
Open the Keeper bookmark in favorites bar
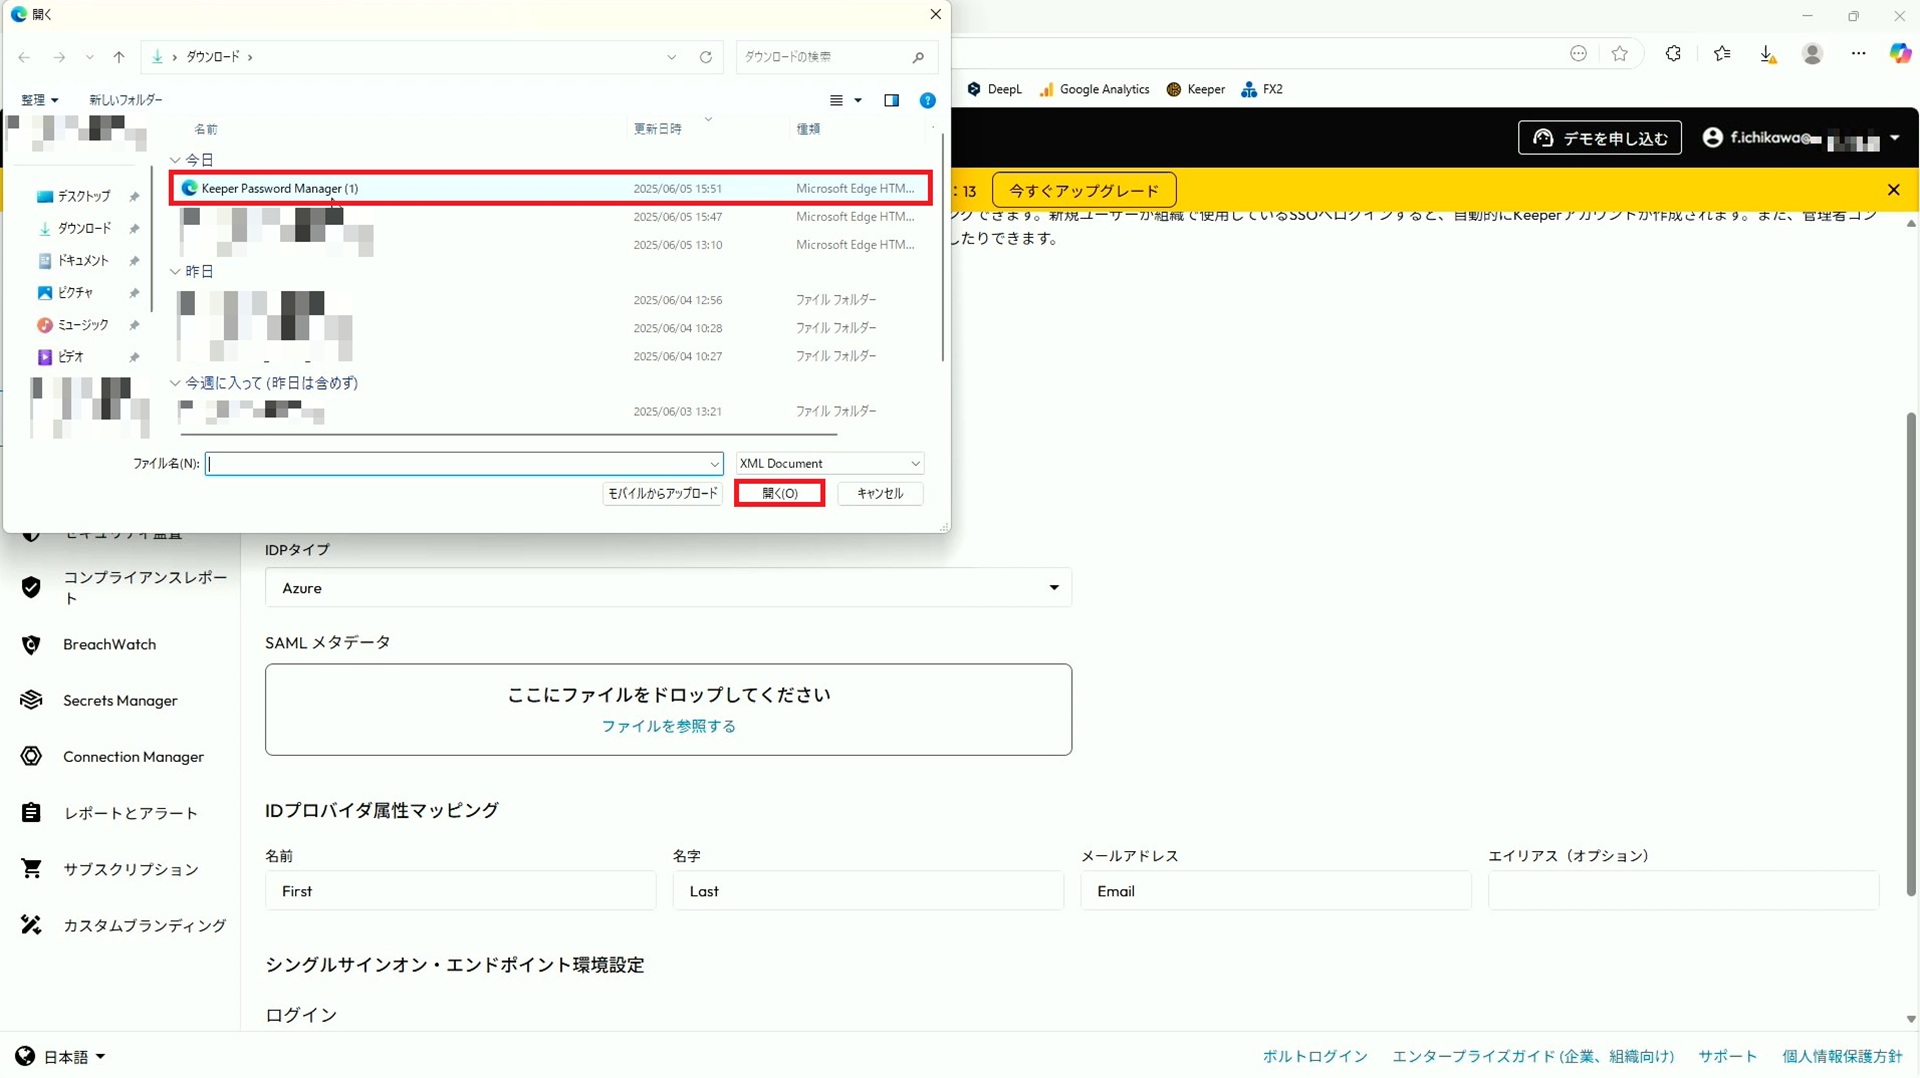[x=1195, y=89]
